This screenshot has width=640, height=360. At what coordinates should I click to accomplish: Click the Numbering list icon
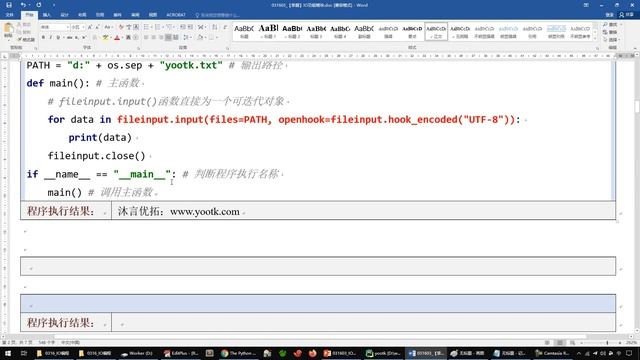[x=158, y=27]
